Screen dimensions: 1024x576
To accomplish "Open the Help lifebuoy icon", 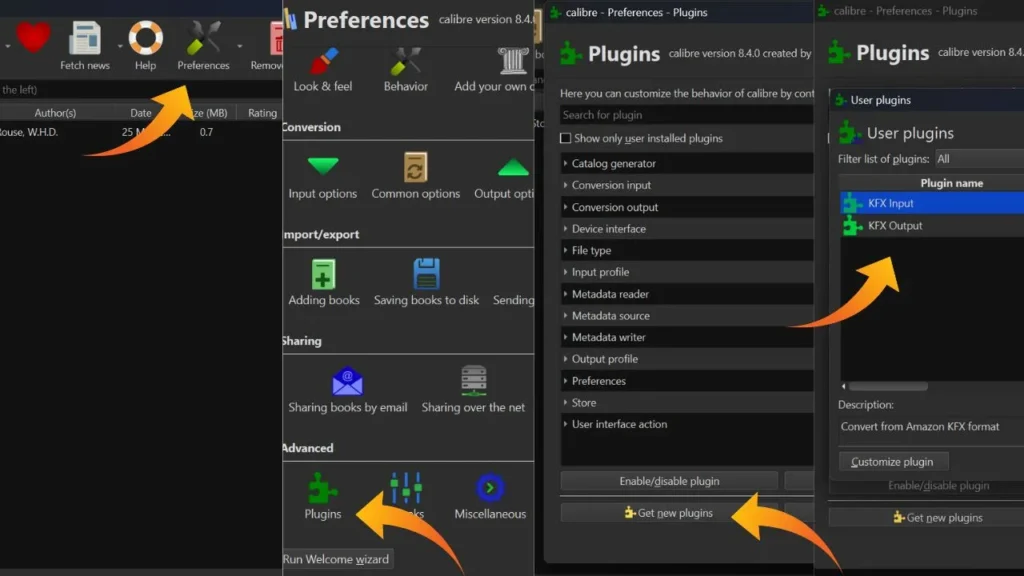I will pos(145,46).
